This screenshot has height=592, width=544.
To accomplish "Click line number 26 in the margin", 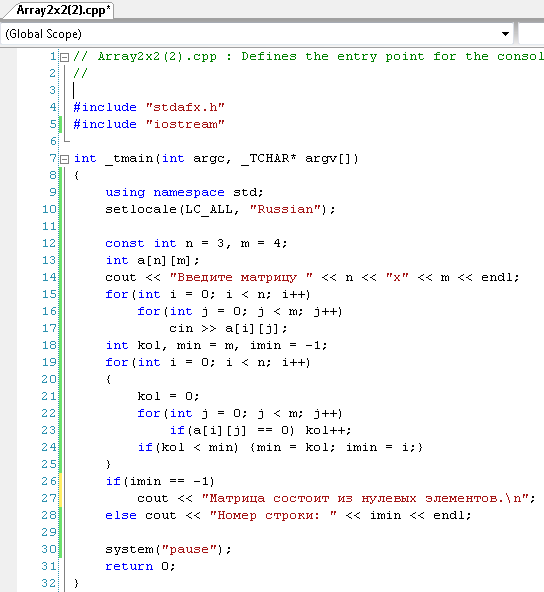I will (49, 481).
